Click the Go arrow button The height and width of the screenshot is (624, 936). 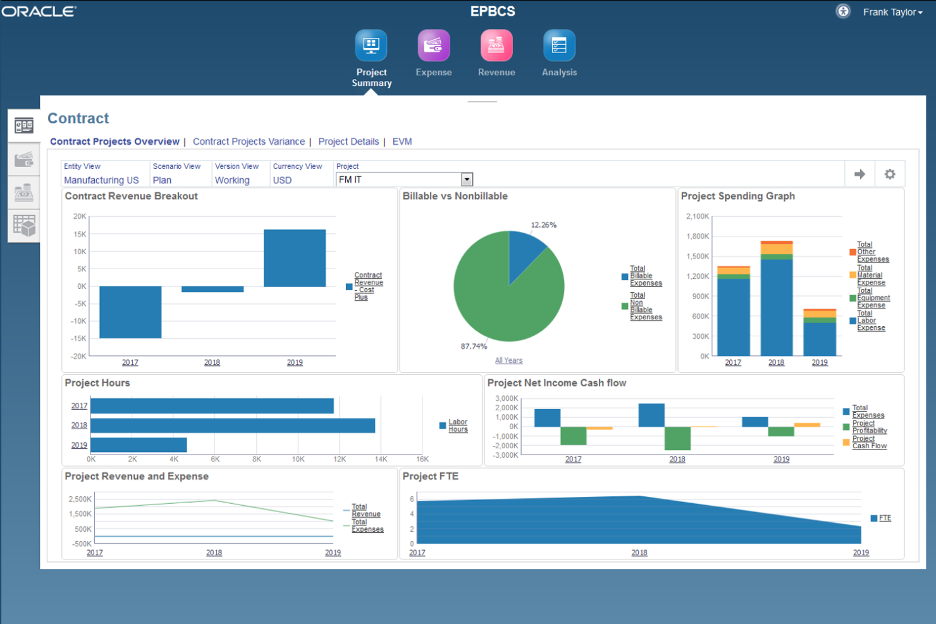tap(860, 174)
